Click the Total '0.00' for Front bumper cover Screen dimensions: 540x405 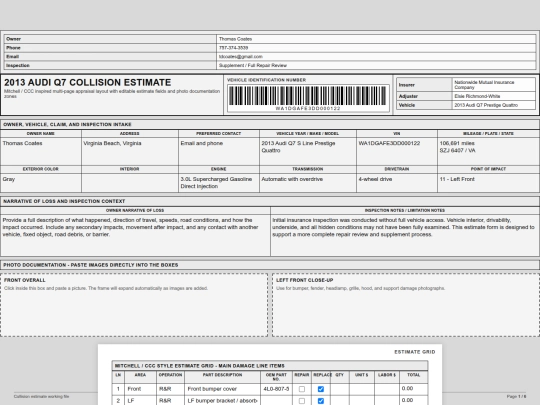coord(414,389)
